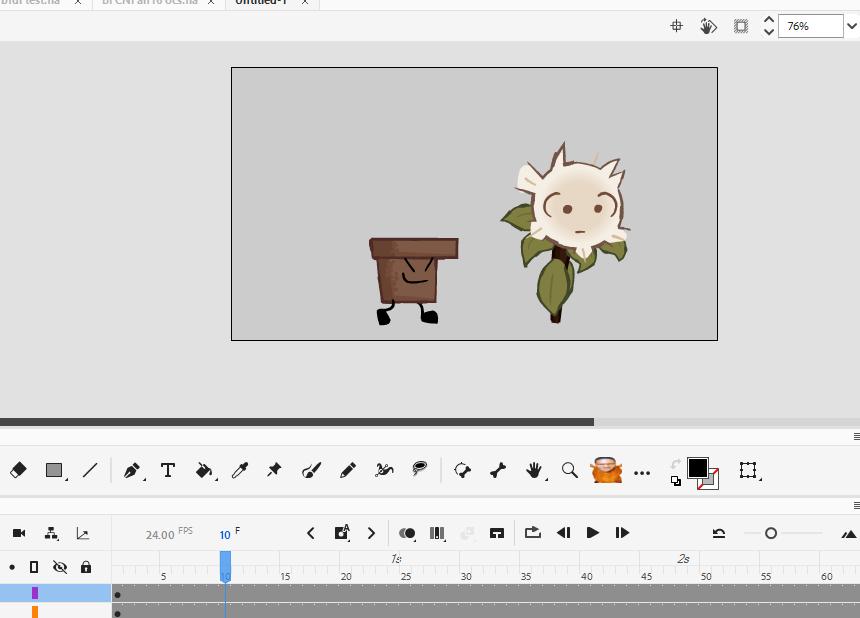Select the Width tool
860x618 pixels.
(x=384, y=470)
